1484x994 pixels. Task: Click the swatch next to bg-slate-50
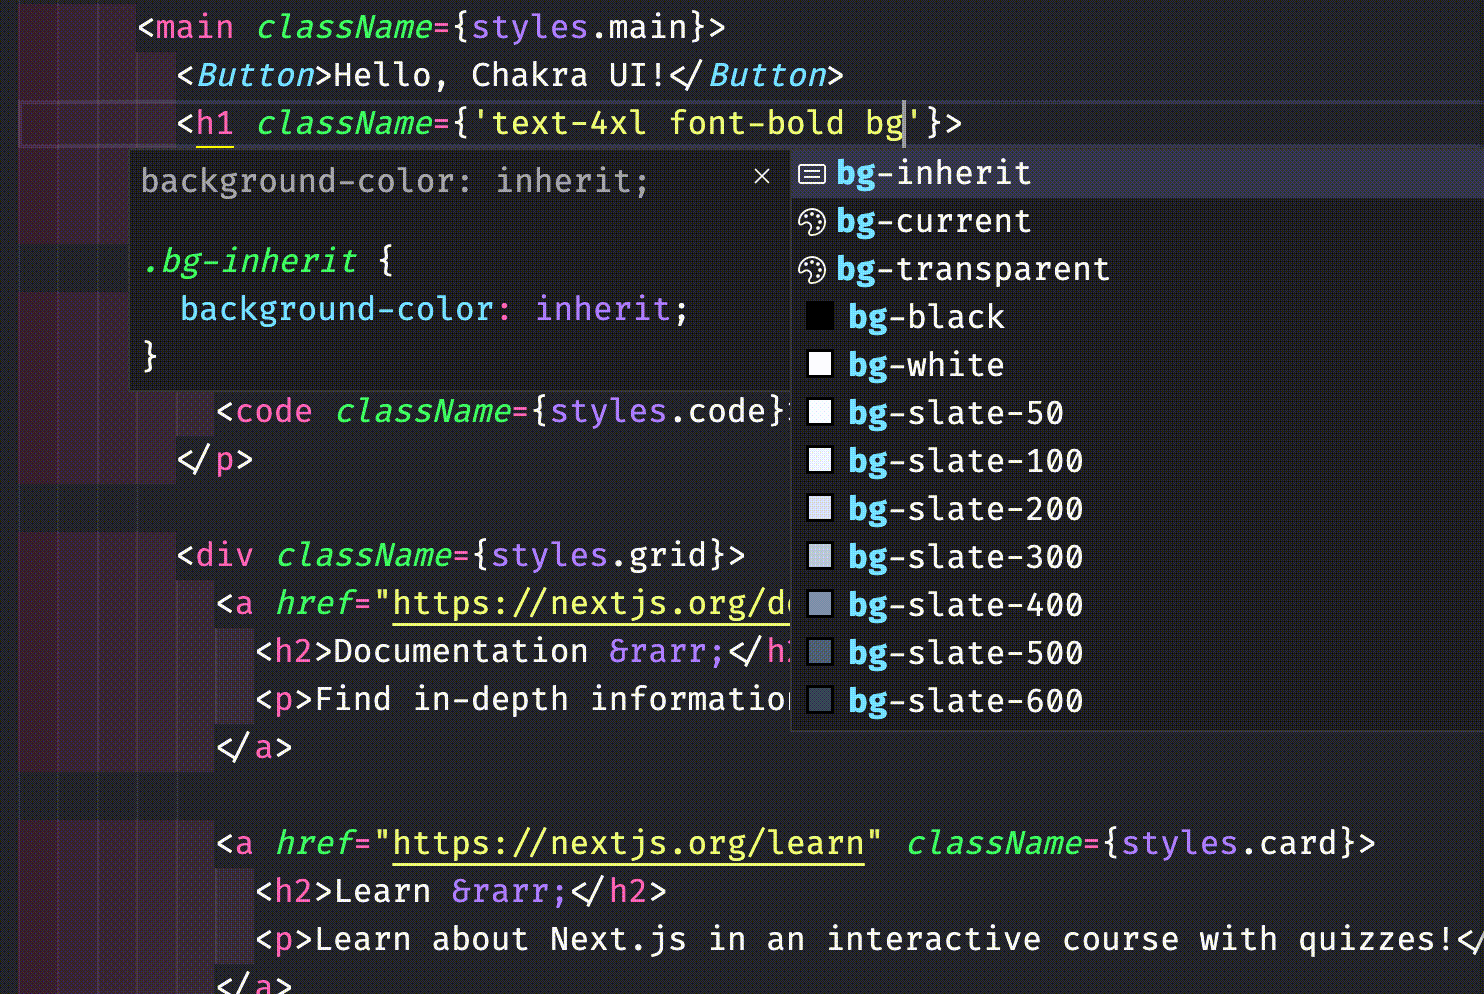coord(820,412)
